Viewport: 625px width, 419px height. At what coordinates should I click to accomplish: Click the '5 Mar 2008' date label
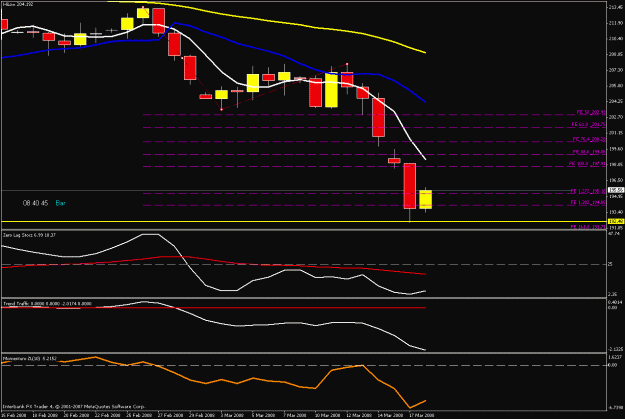click(x=264, y=415)
